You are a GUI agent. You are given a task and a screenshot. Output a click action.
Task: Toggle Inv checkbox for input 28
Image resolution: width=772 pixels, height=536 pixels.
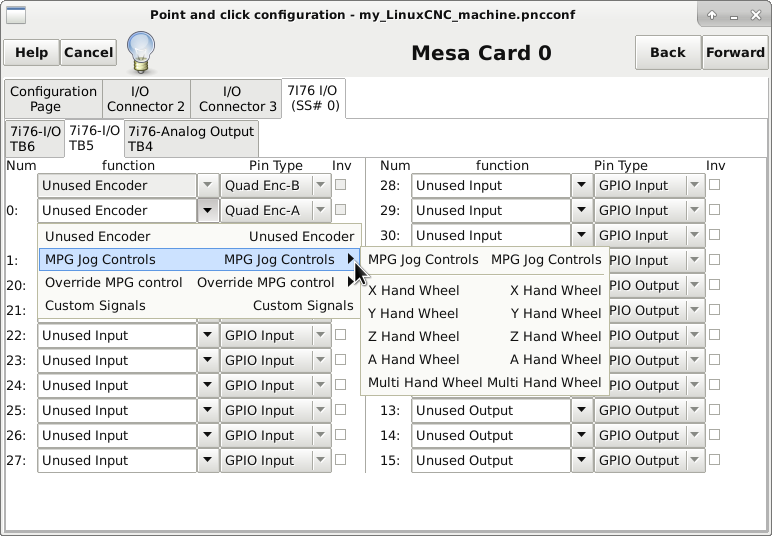click(x=714, y=185)
